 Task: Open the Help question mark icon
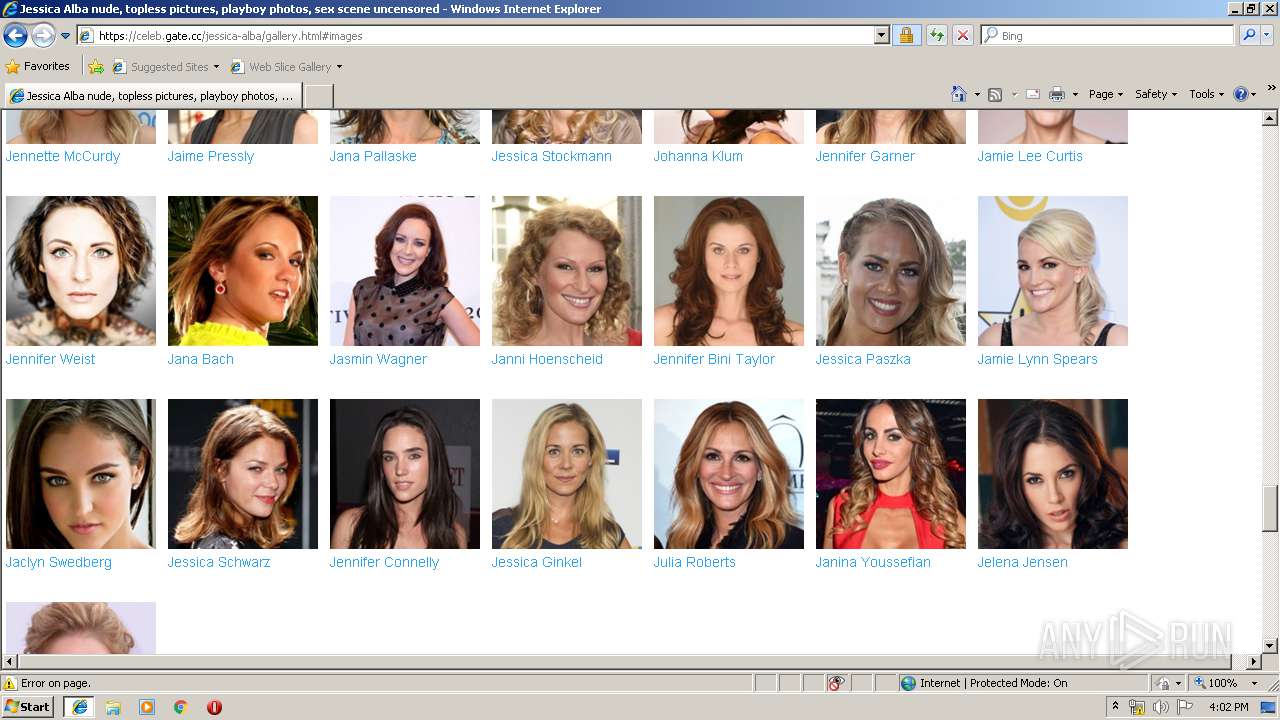tap(1240, 94)
